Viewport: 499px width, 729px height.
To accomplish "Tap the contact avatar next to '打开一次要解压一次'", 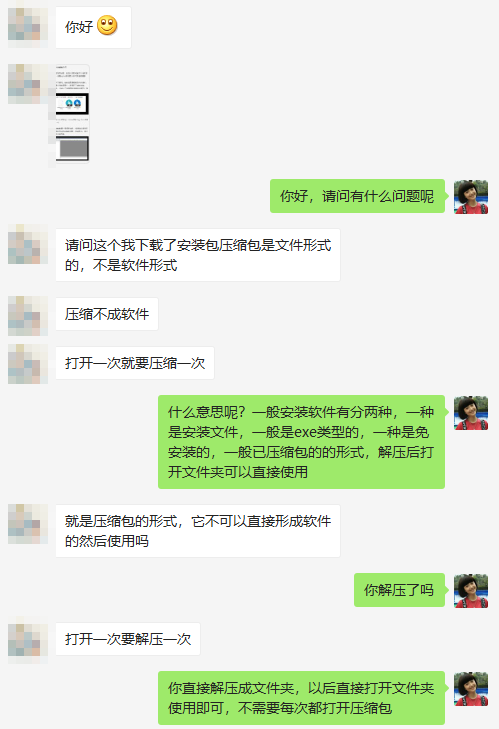I will coord(28,640).
